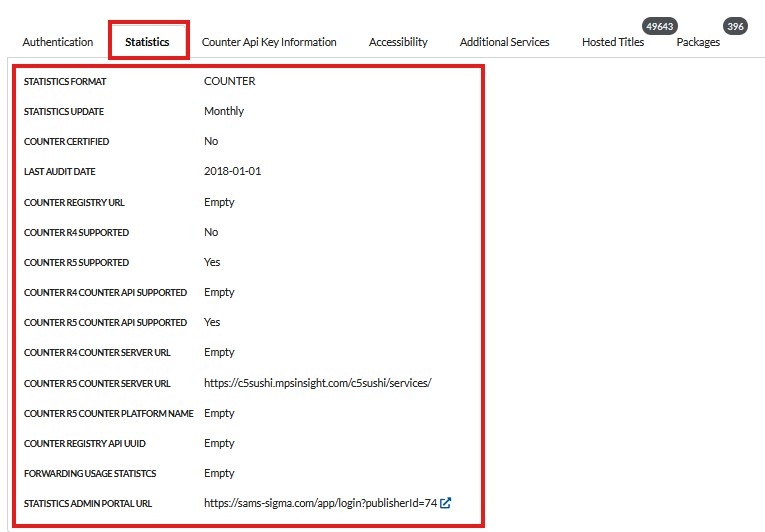Open the Additional Services tab
Image resolution: width=765 pixels, height=532 pixels.
tap(504, 42)
